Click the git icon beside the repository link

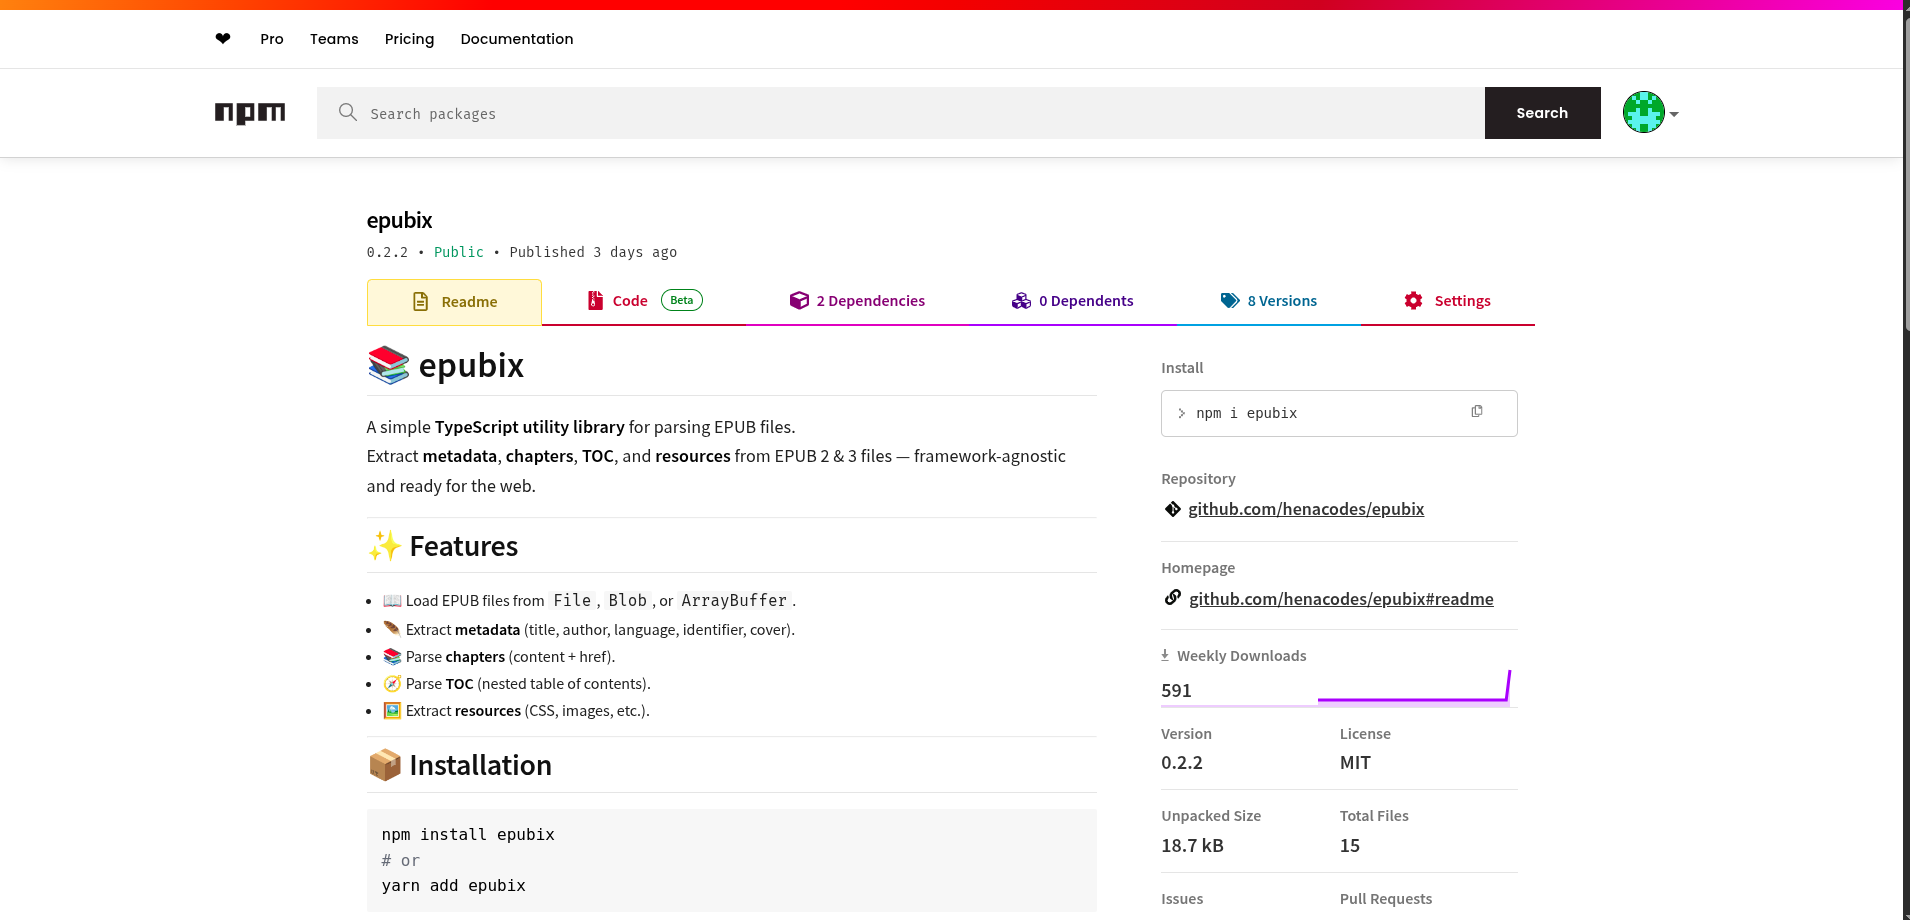click(1171, 509)
